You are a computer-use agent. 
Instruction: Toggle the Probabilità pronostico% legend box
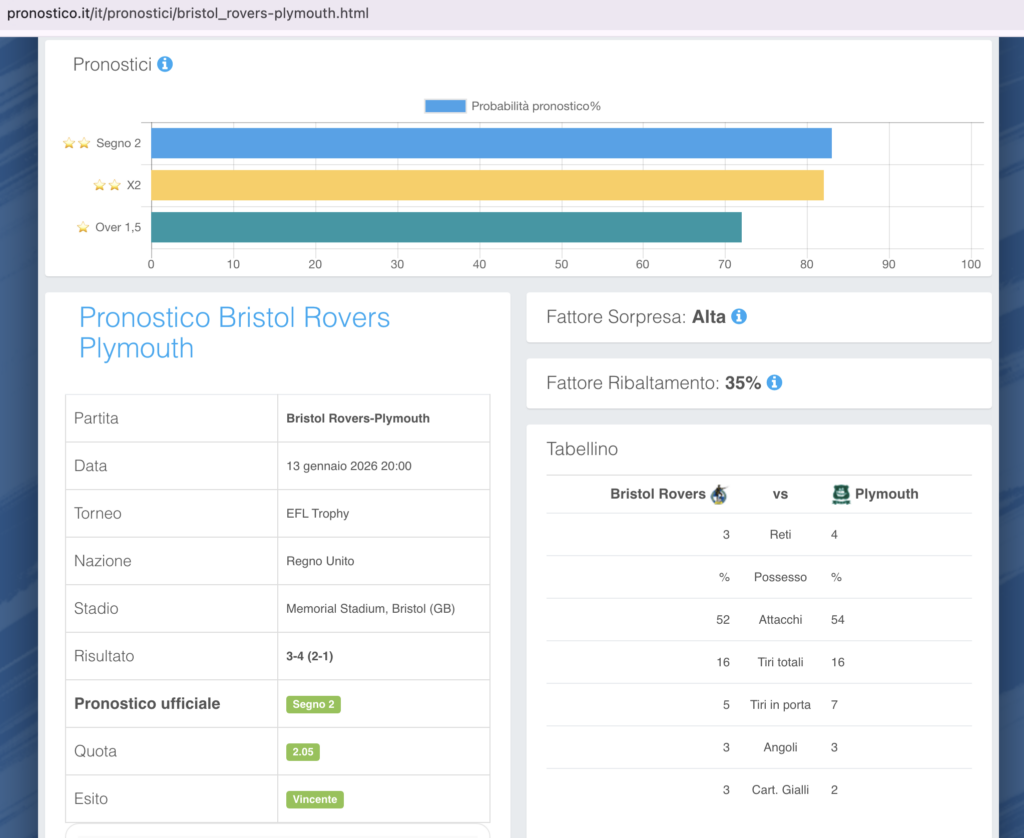pyautogui.click(x=445, y=106)
